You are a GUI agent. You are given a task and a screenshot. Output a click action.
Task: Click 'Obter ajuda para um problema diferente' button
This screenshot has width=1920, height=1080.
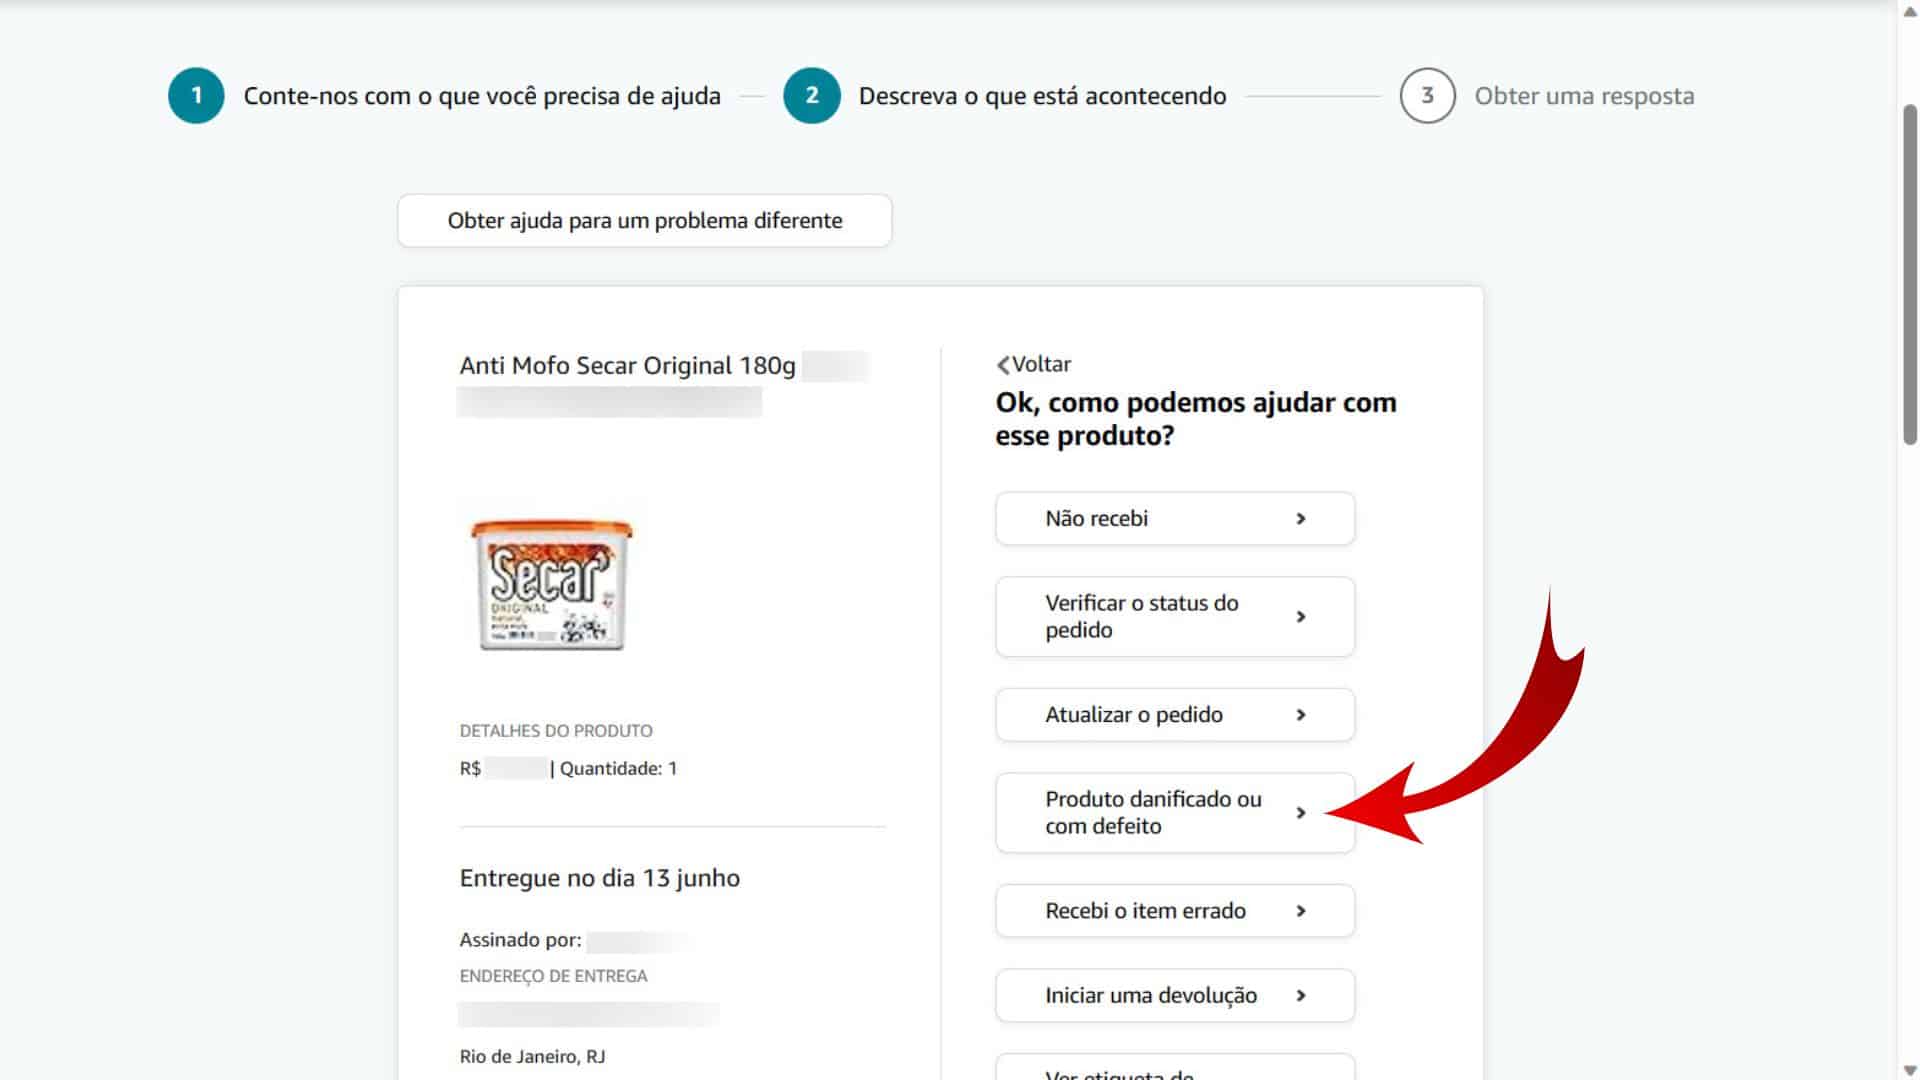point(645,220)
